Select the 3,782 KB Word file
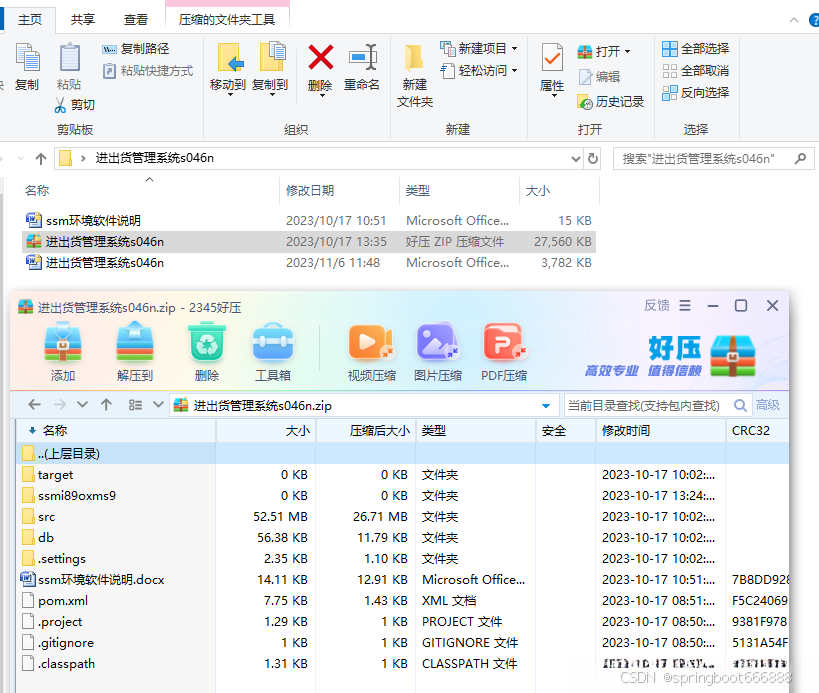The width and height of the screenshot is (819, 693). point(309,263)
